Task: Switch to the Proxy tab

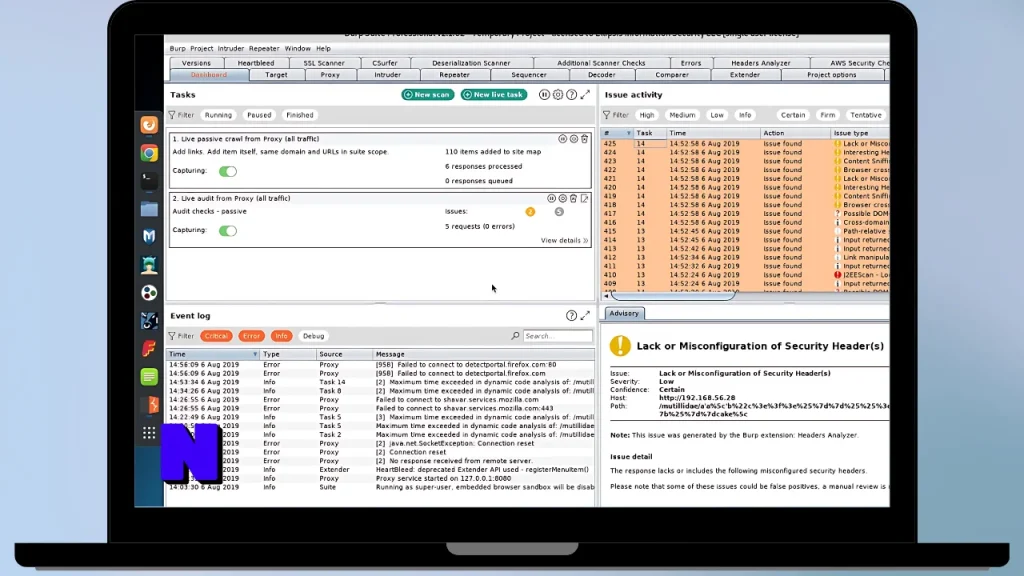Action: click(x=330, y=75)
